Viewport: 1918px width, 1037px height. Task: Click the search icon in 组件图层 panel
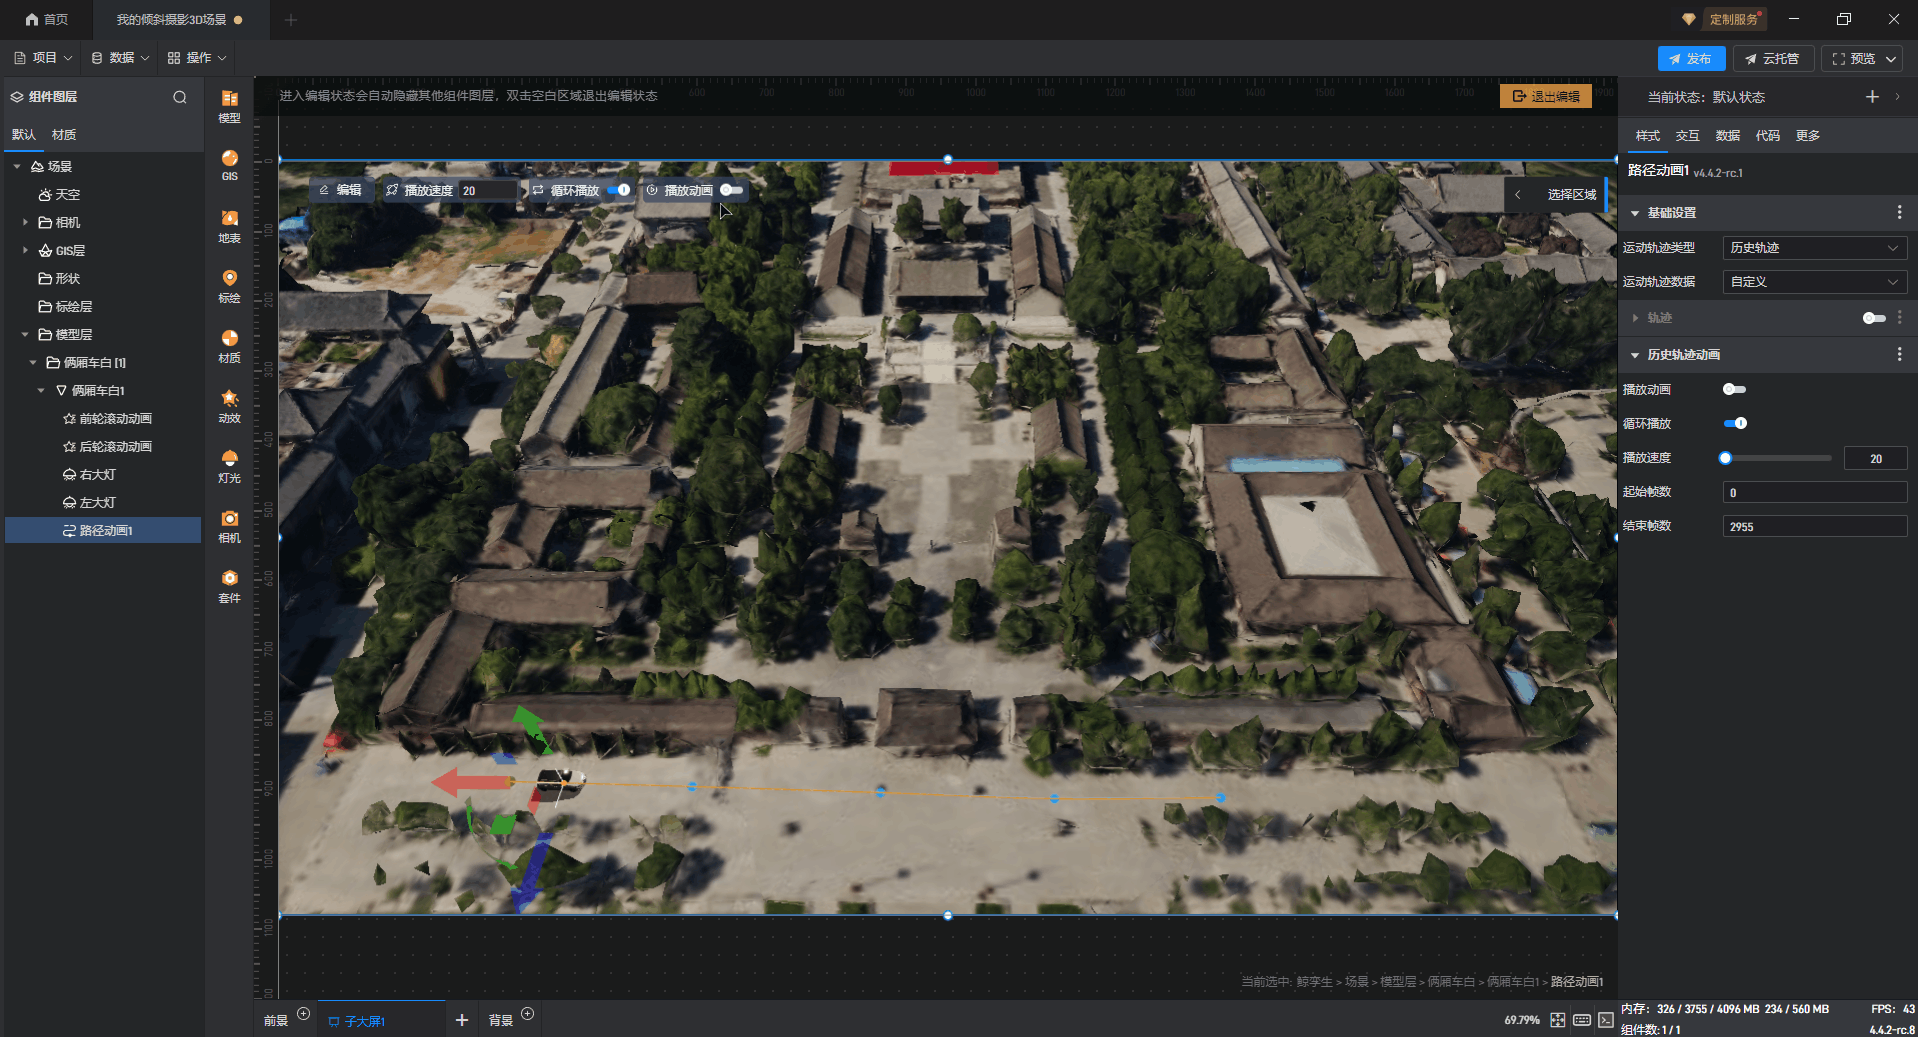180,97
